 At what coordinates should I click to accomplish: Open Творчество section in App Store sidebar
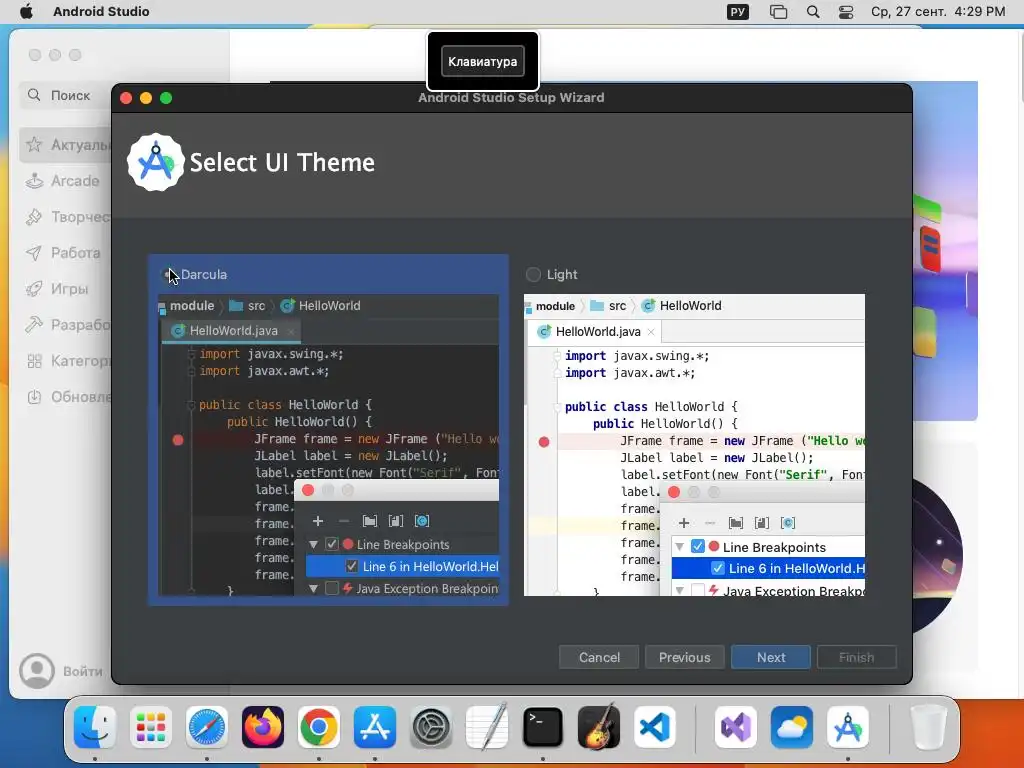pos(65,217)
